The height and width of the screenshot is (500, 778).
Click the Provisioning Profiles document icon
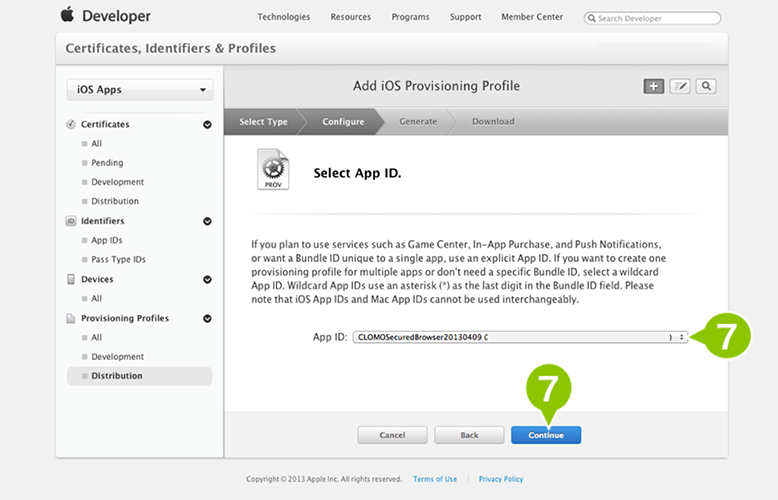[x=71, y=318]
